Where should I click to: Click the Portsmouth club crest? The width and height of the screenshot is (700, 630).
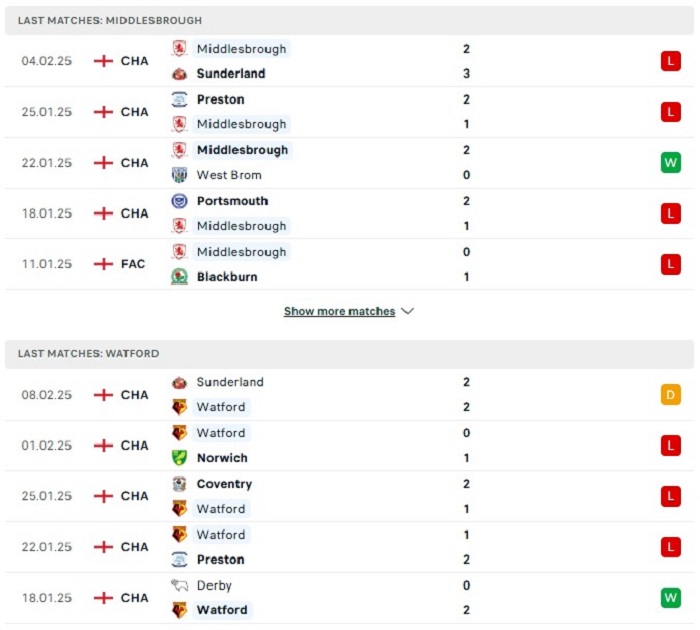(x=179, y=201)
